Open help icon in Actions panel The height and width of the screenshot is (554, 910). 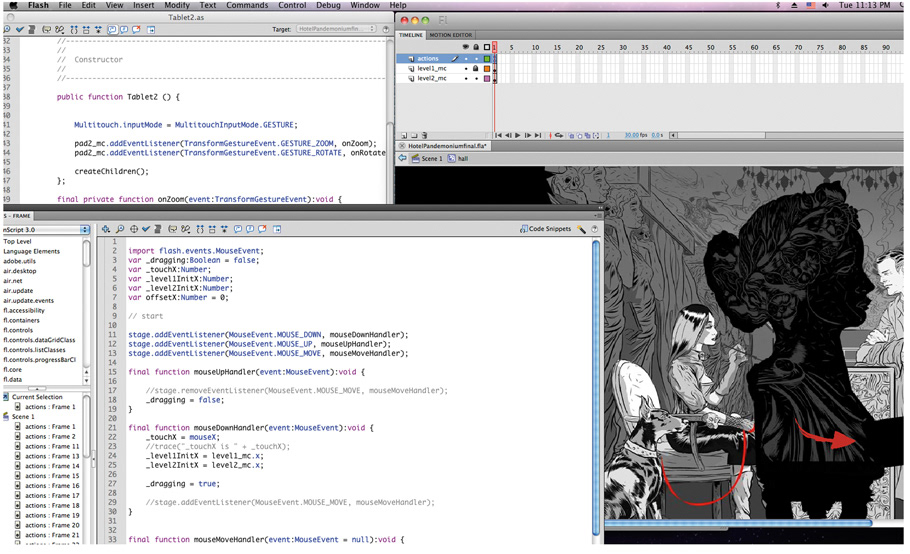pyautogui.click(x=595, y=229)
